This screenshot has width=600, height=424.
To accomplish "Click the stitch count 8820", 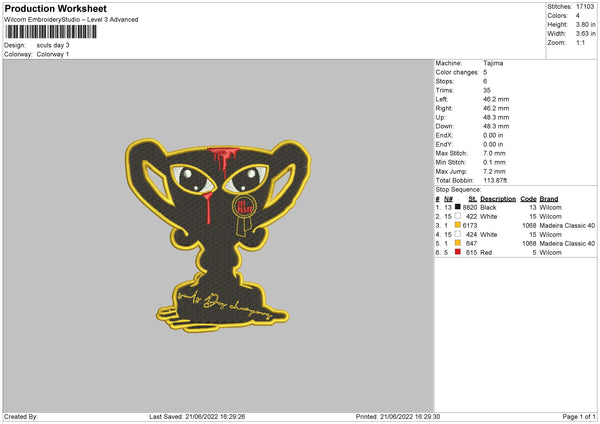I will tap(470, 207).
